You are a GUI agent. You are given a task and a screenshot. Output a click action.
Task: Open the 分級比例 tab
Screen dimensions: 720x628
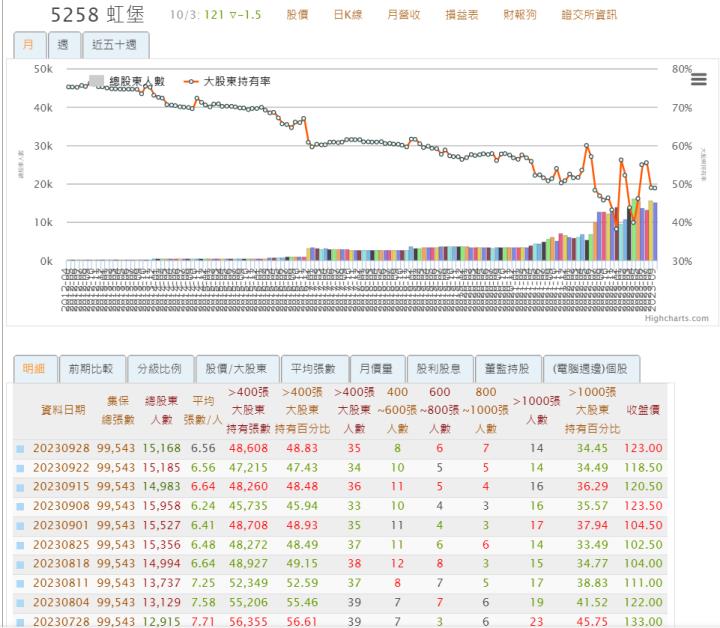coord(160,369)
